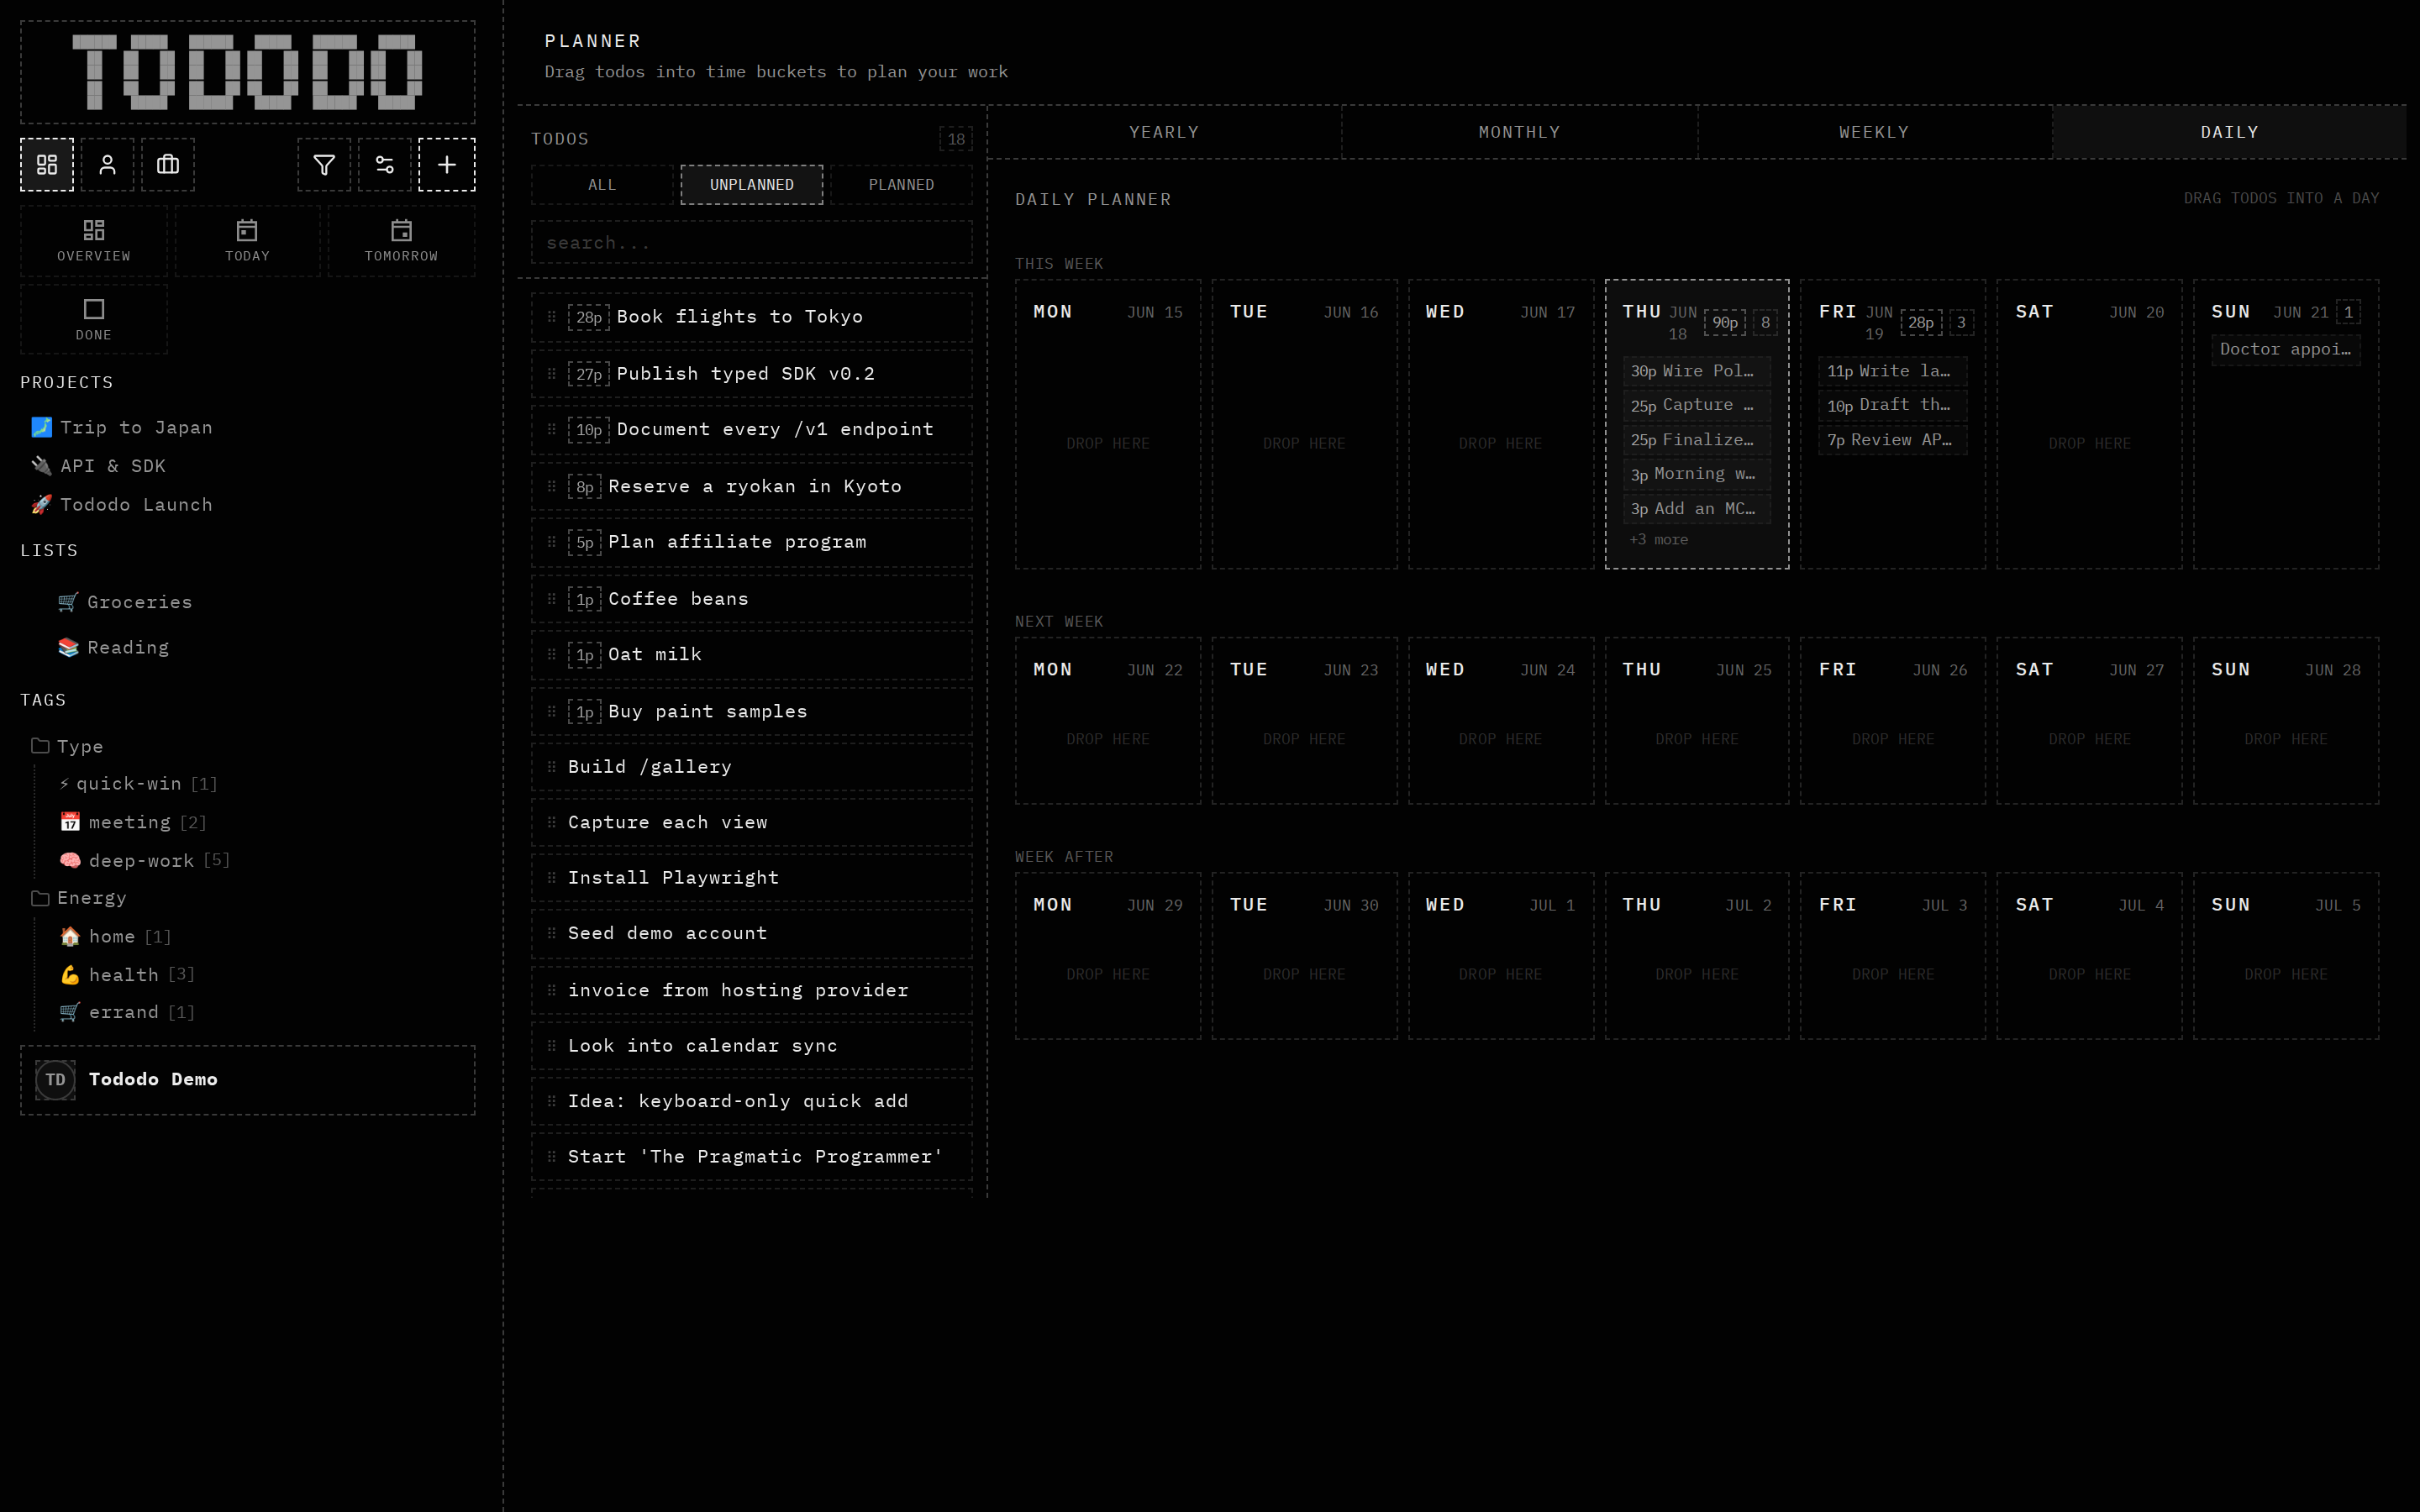Click the personal profile icon
The height and width of the screenshot is (1512, 2420).
[107, 165]
